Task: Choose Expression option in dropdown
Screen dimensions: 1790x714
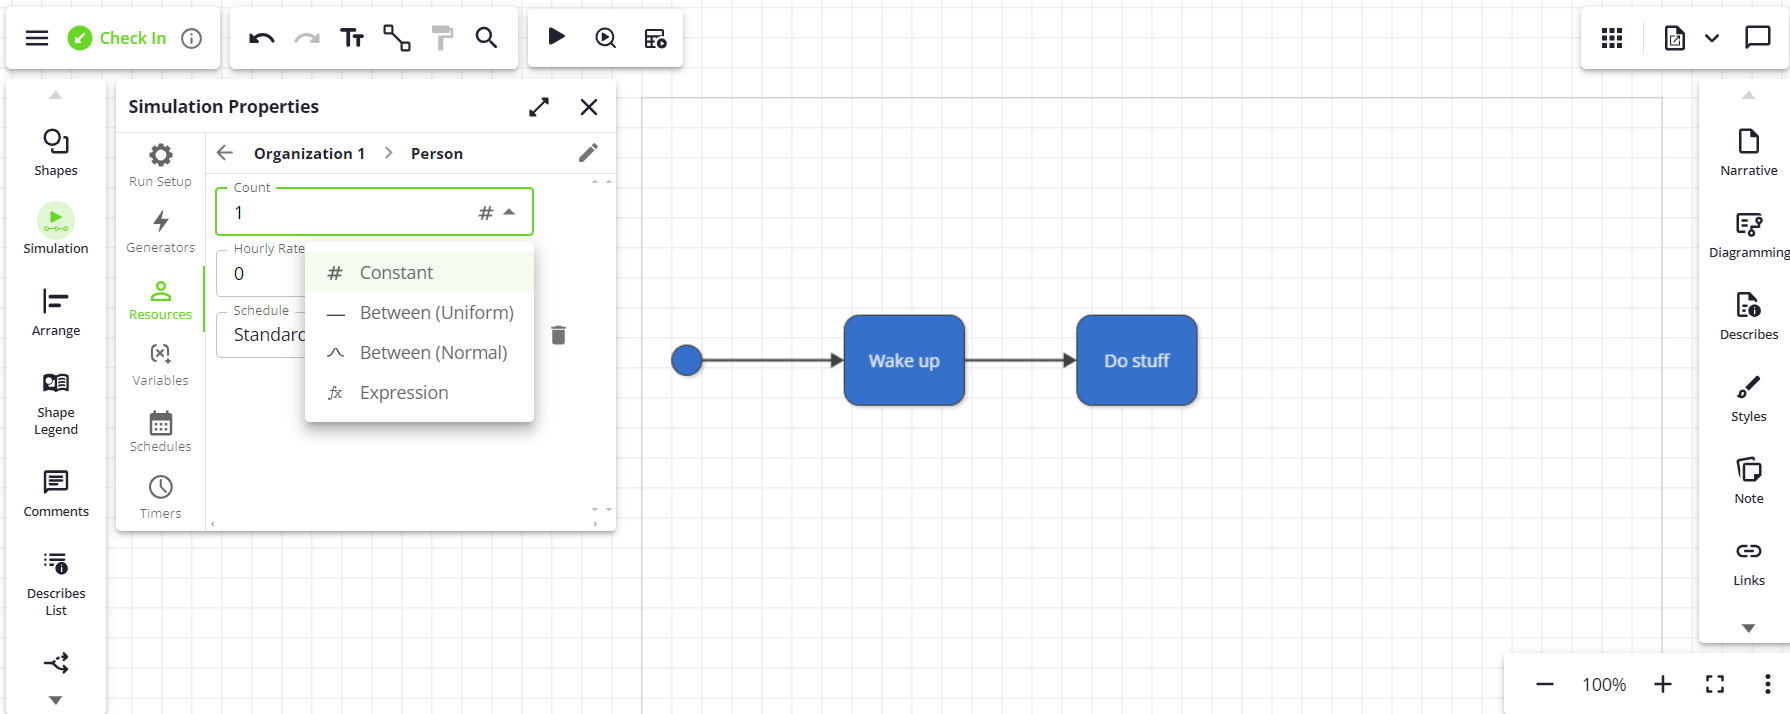Action: pos(404,393)
